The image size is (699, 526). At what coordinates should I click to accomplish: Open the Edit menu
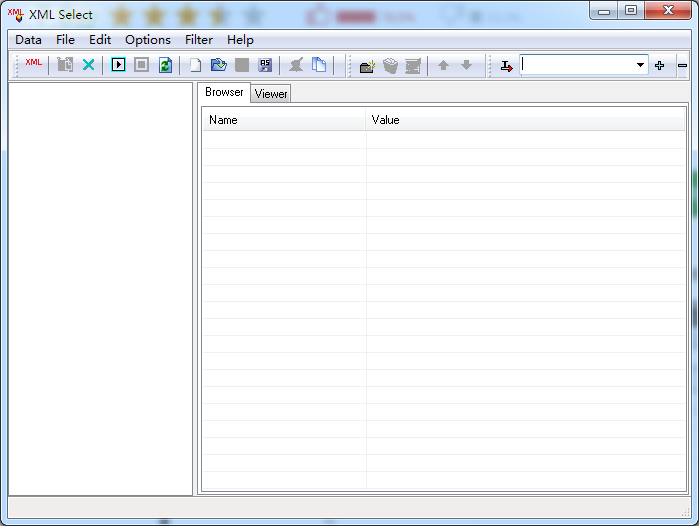[100, 40]
